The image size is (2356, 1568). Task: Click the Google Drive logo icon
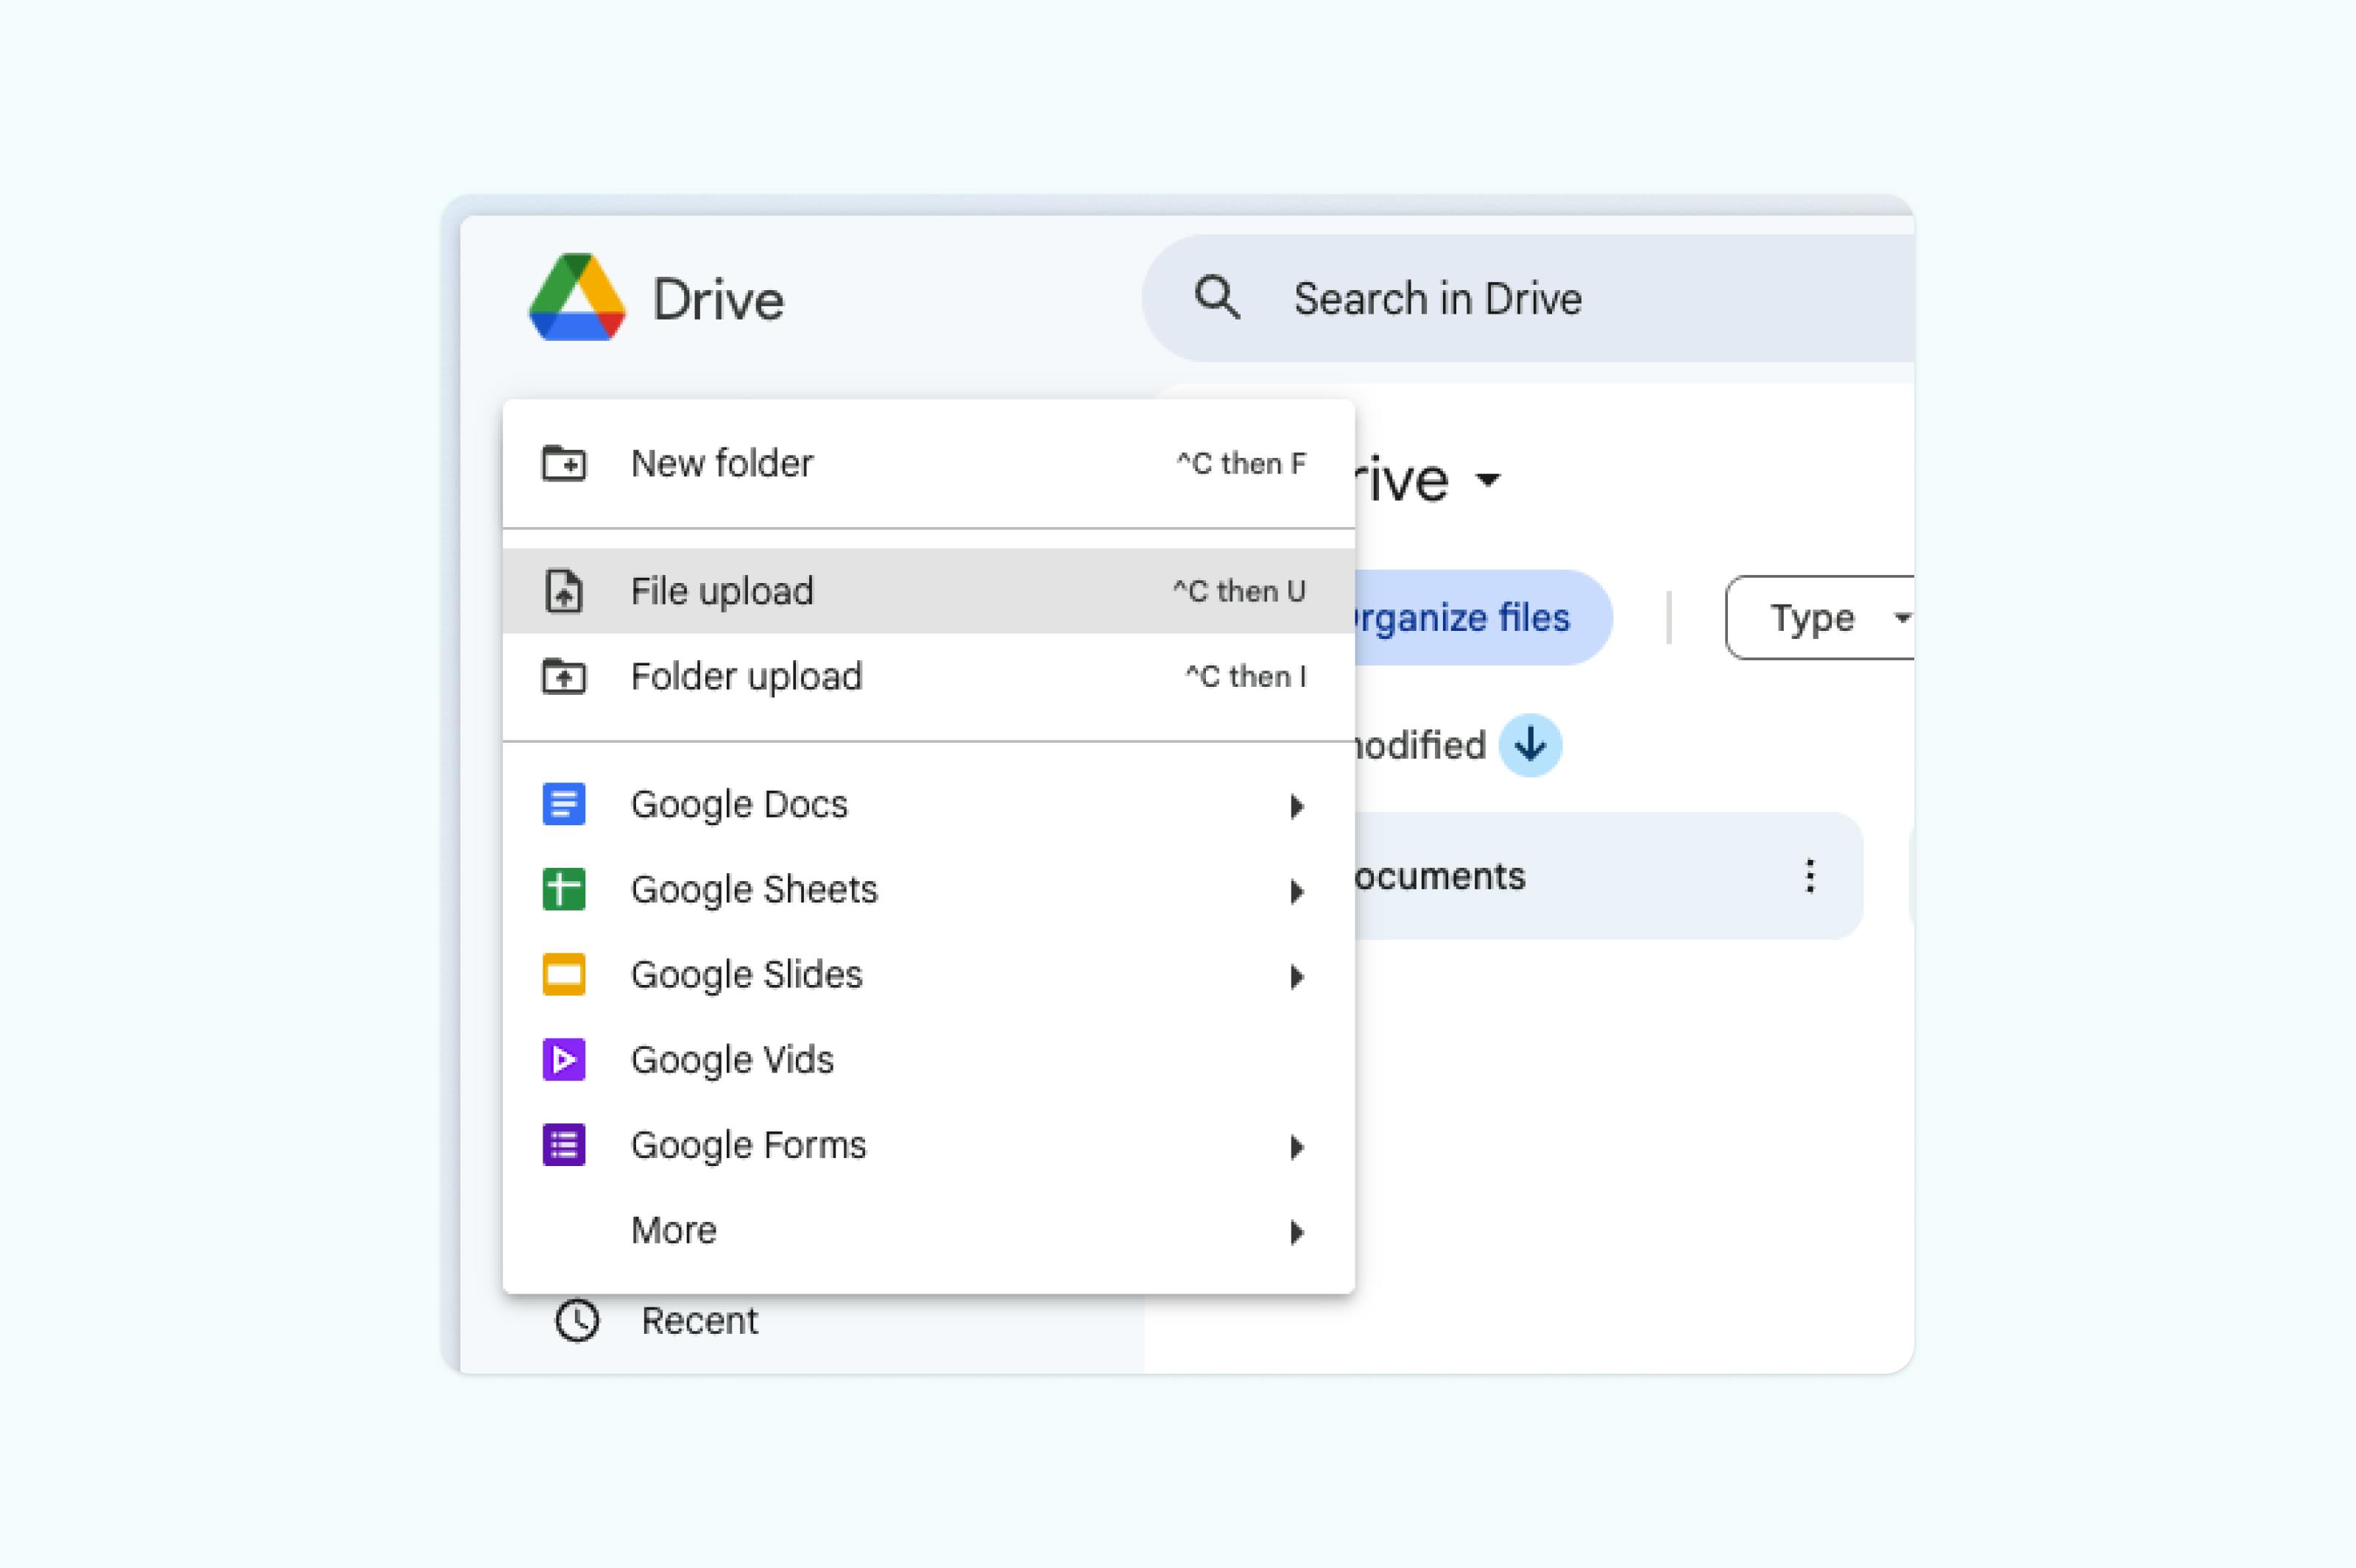coord(577,297)
